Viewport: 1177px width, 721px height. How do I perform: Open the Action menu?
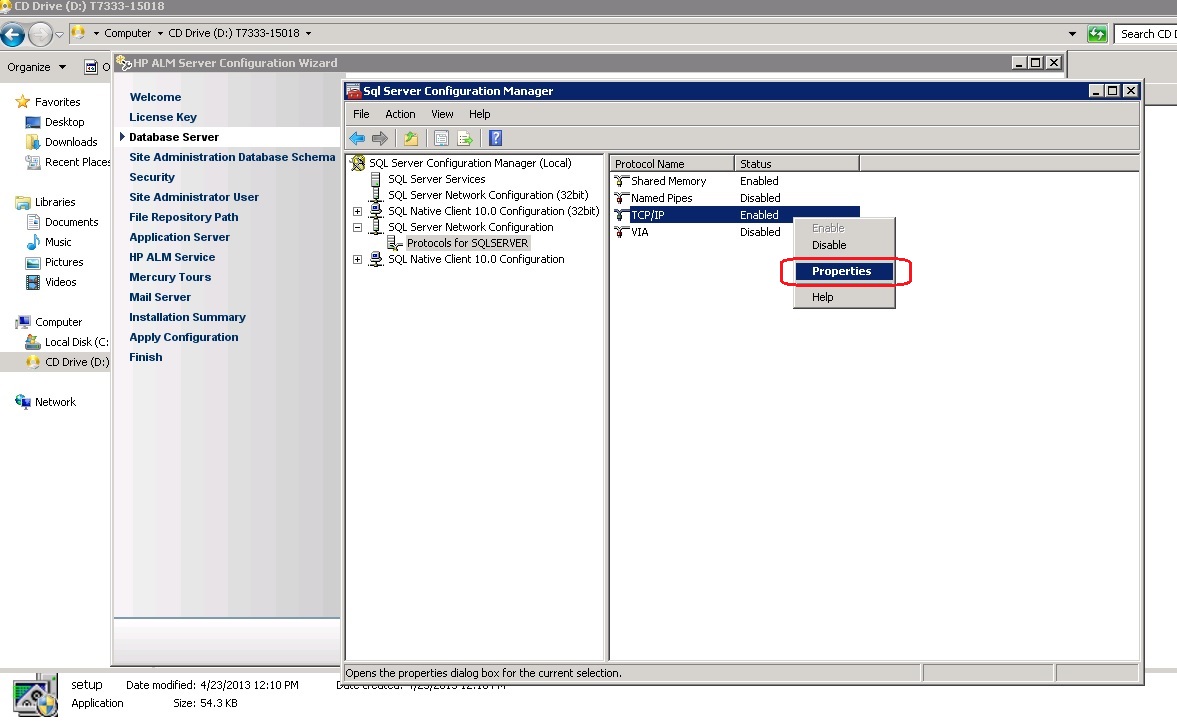point(400,114)
